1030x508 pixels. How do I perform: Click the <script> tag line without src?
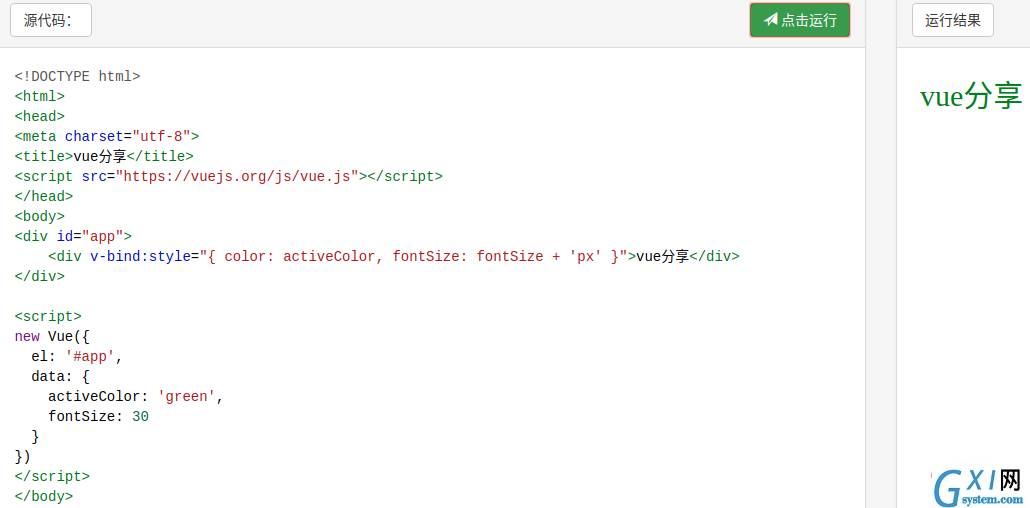(x=48, y=317)
